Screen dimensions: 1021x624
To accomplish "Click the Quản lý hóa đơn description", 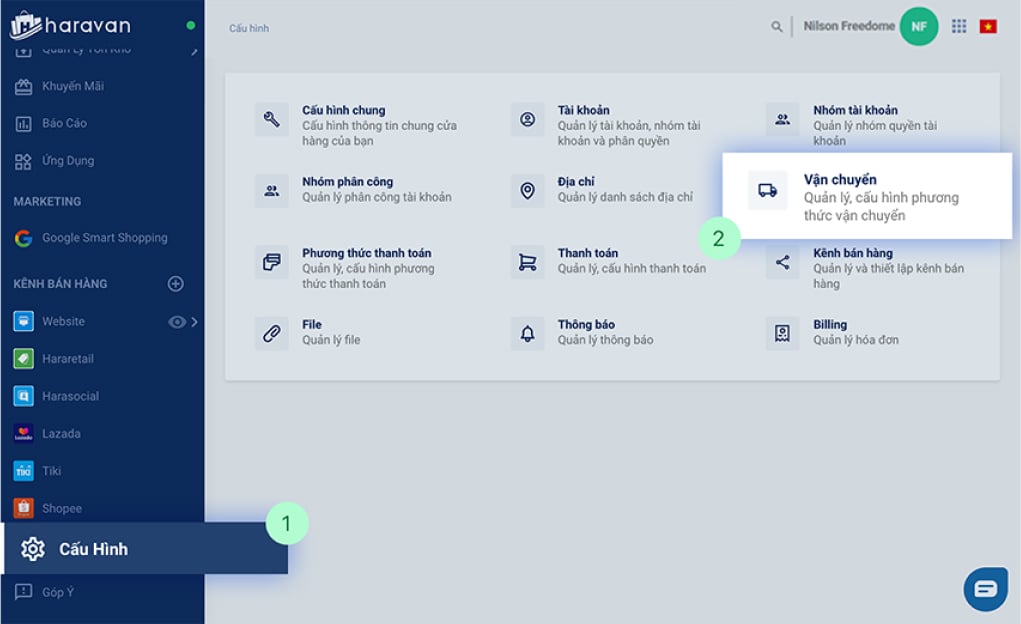I will coord(856,340).
